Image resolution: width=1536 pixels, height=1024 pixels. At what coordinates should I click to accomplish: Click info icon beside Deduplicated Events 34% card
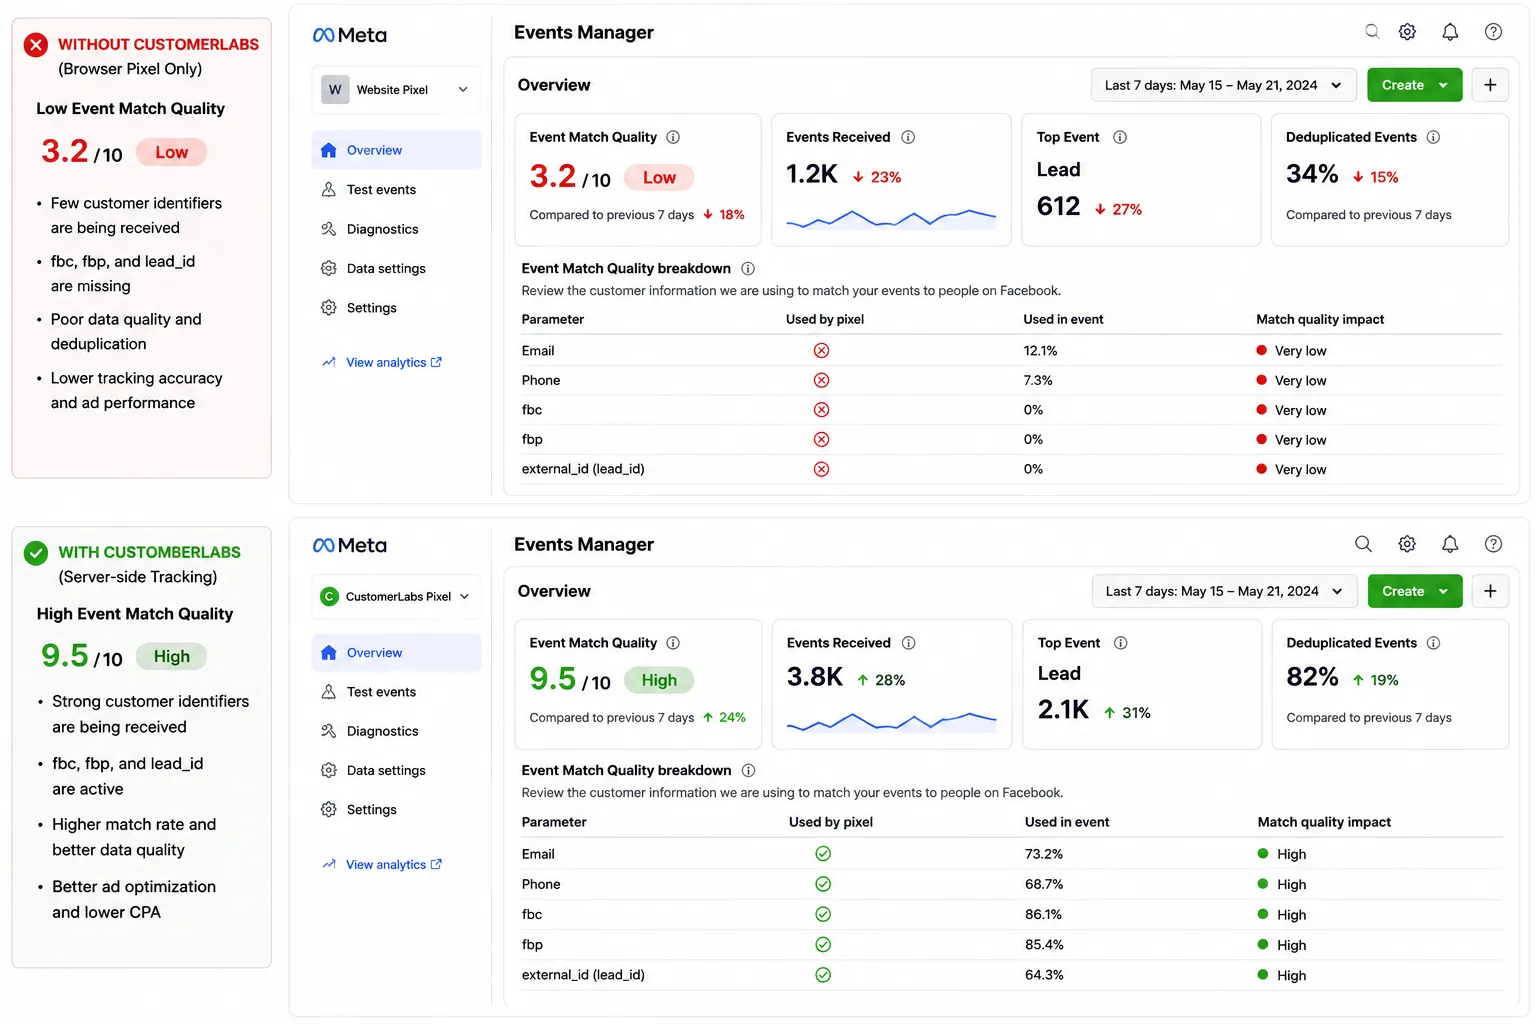click(1433, 137)
